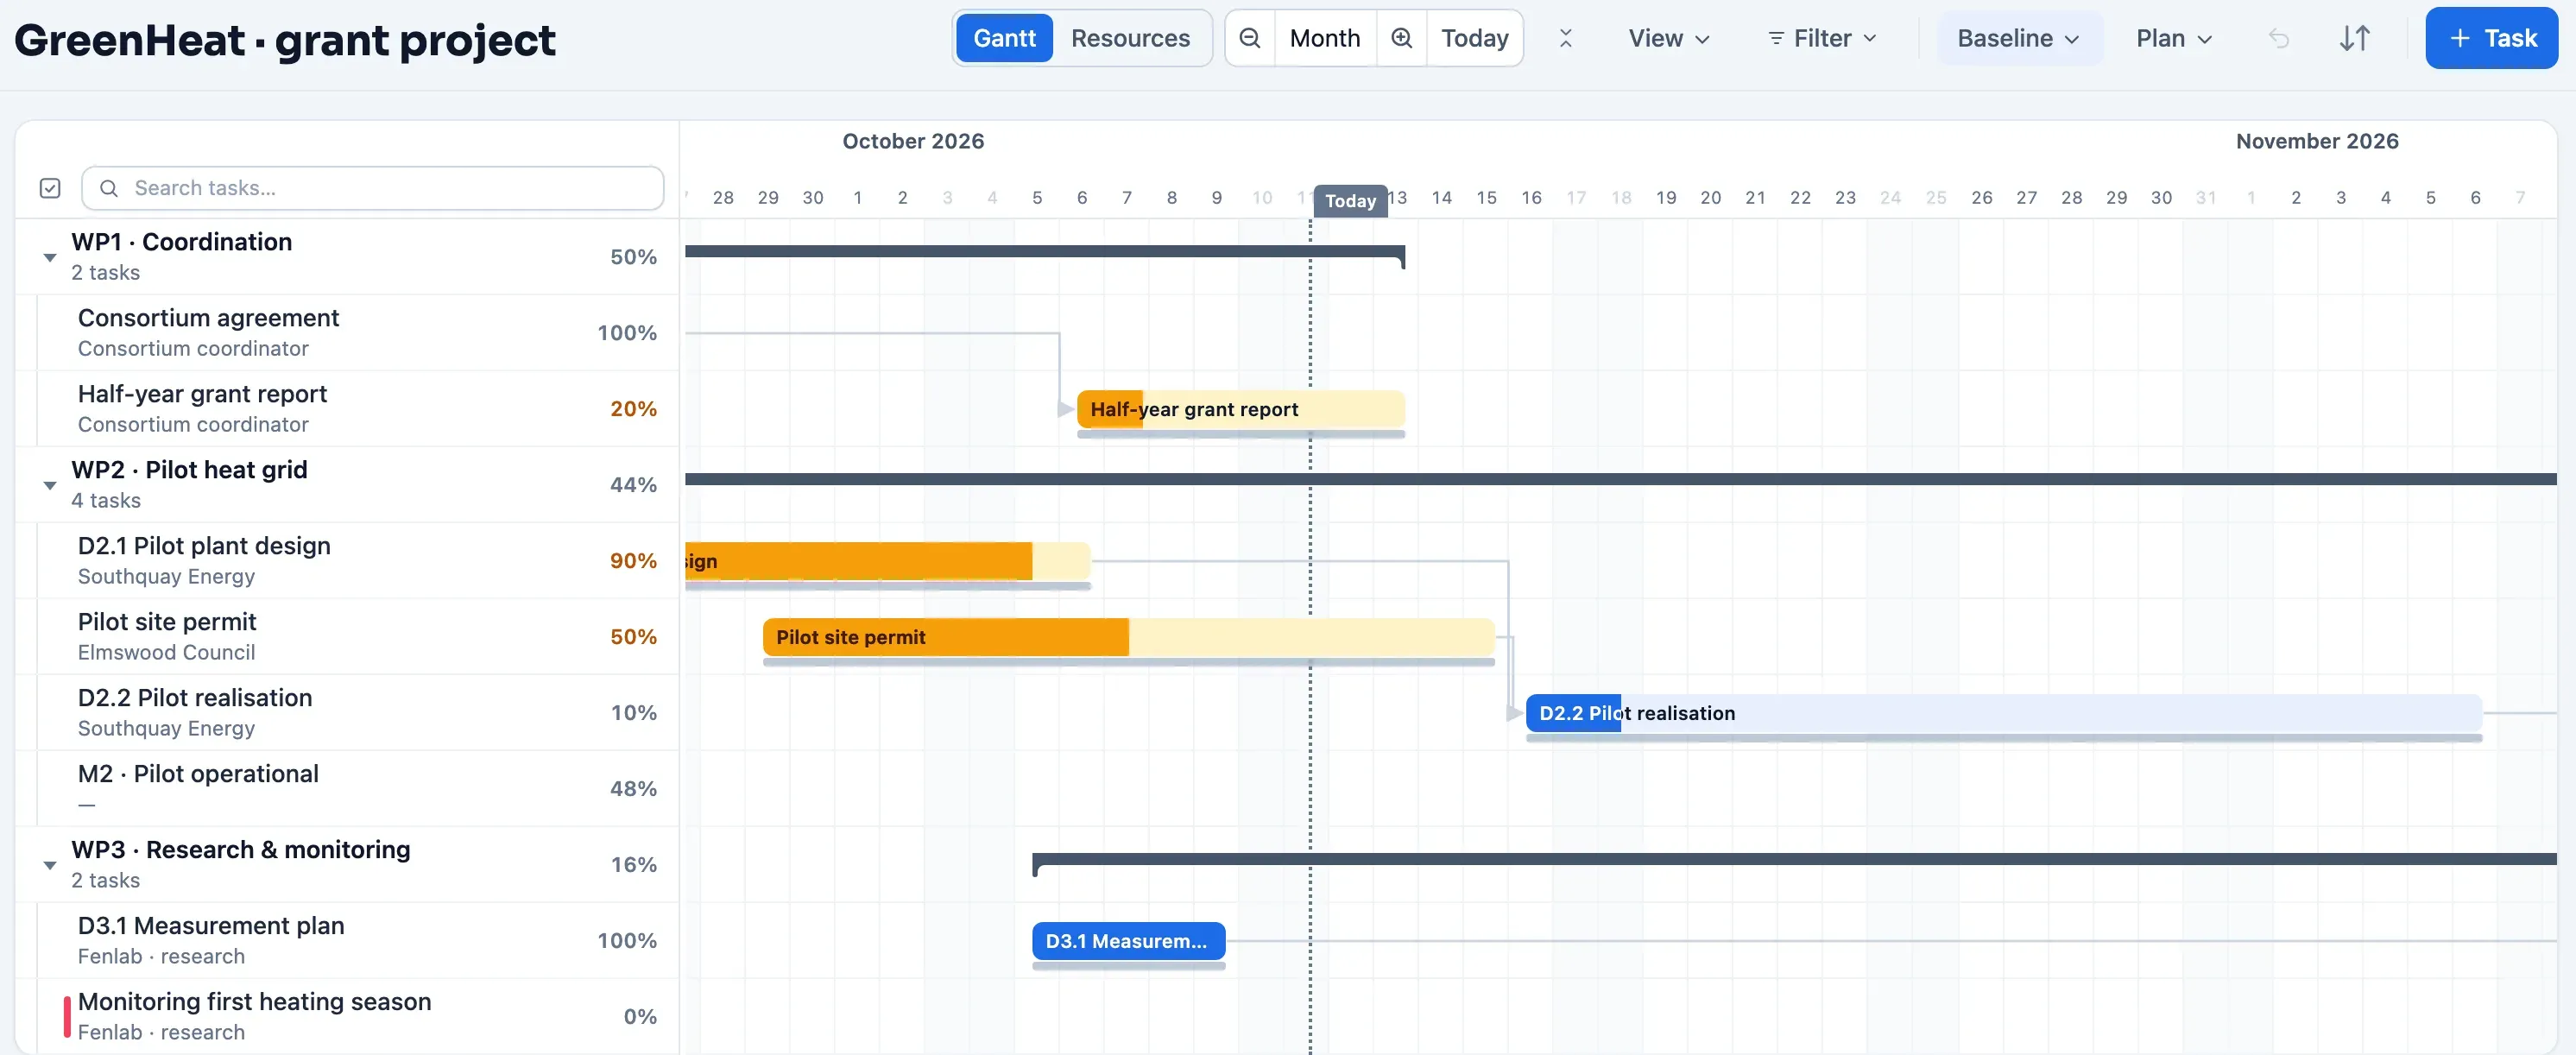Select the D2.1 Pilot plant design row
Screen dimensions: 2576x1055
click(x=347, y=561)
